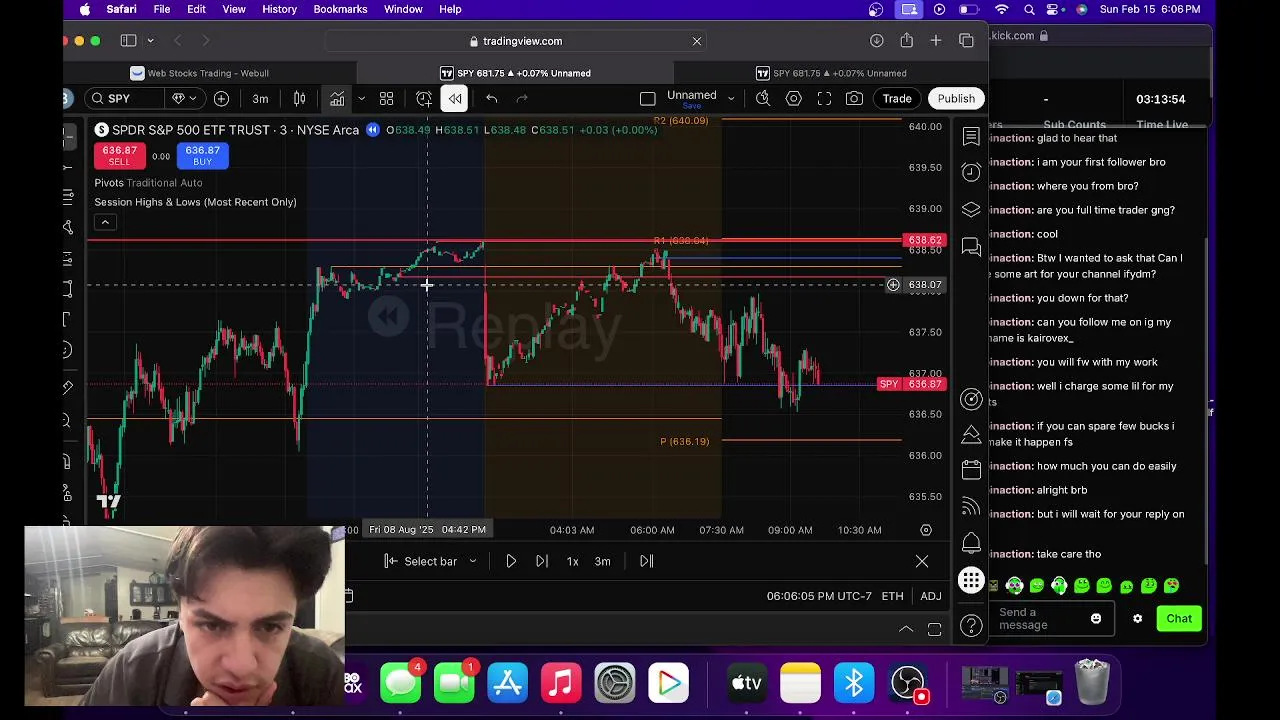
Task: Open the watchlist panel in right sidebar
Action: (x=971, y=136)
